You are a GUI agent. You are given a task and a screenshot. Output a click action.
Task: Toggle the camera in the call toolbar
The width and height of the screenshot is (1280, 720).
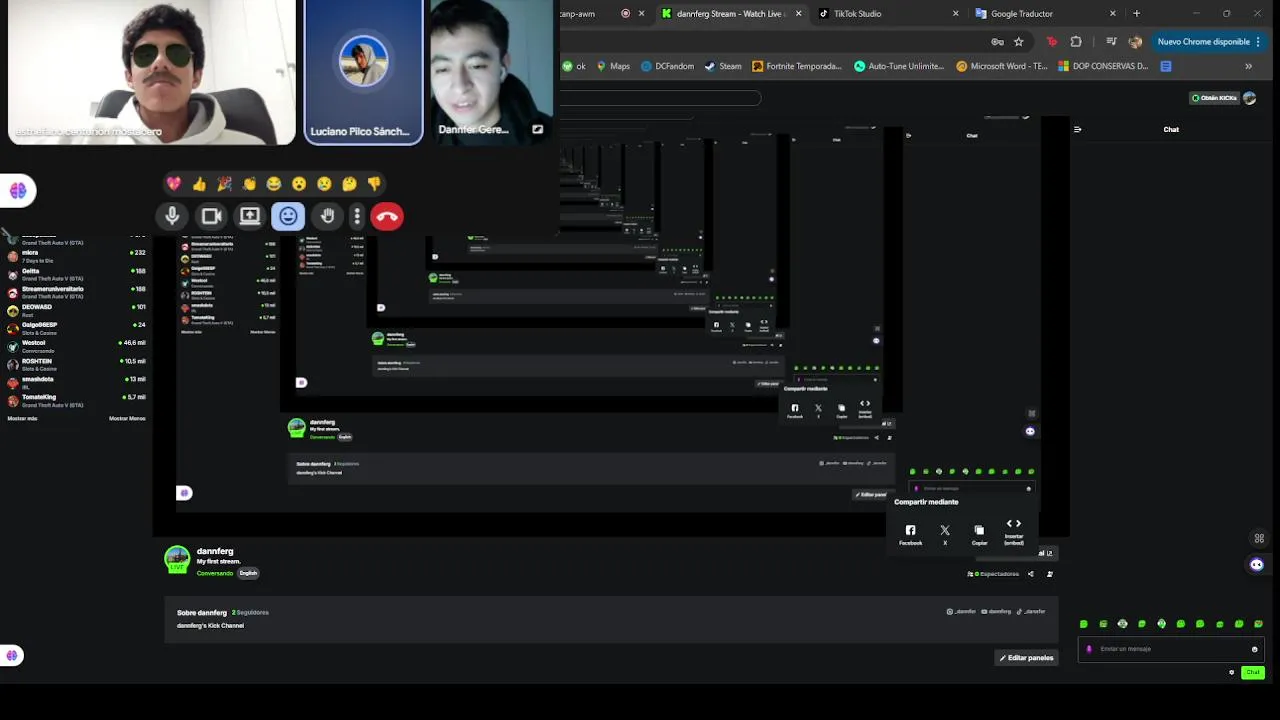click(x=211, y=216)
